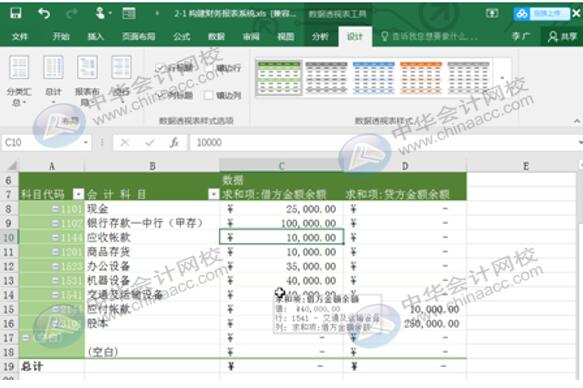Apply the blue PivotTable style thumbnail
This screenshot has width=583, height=388.
(374, 78)
